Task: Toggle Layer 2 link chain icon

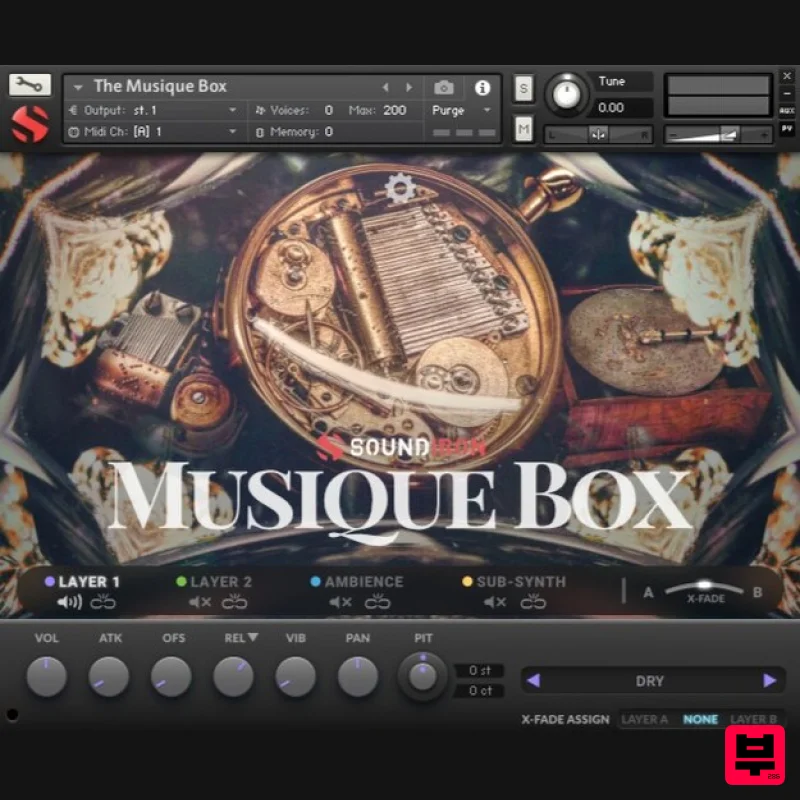Action: point(235,602)
